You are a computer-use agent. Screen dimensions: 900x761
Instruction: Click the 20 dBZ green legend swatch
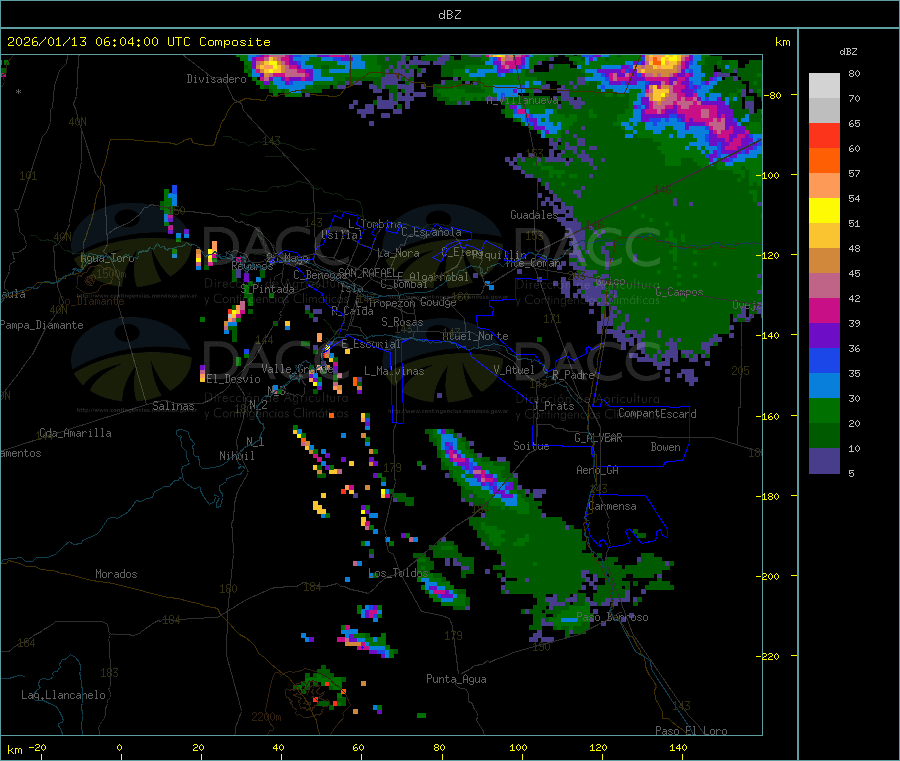click(824, 410)
